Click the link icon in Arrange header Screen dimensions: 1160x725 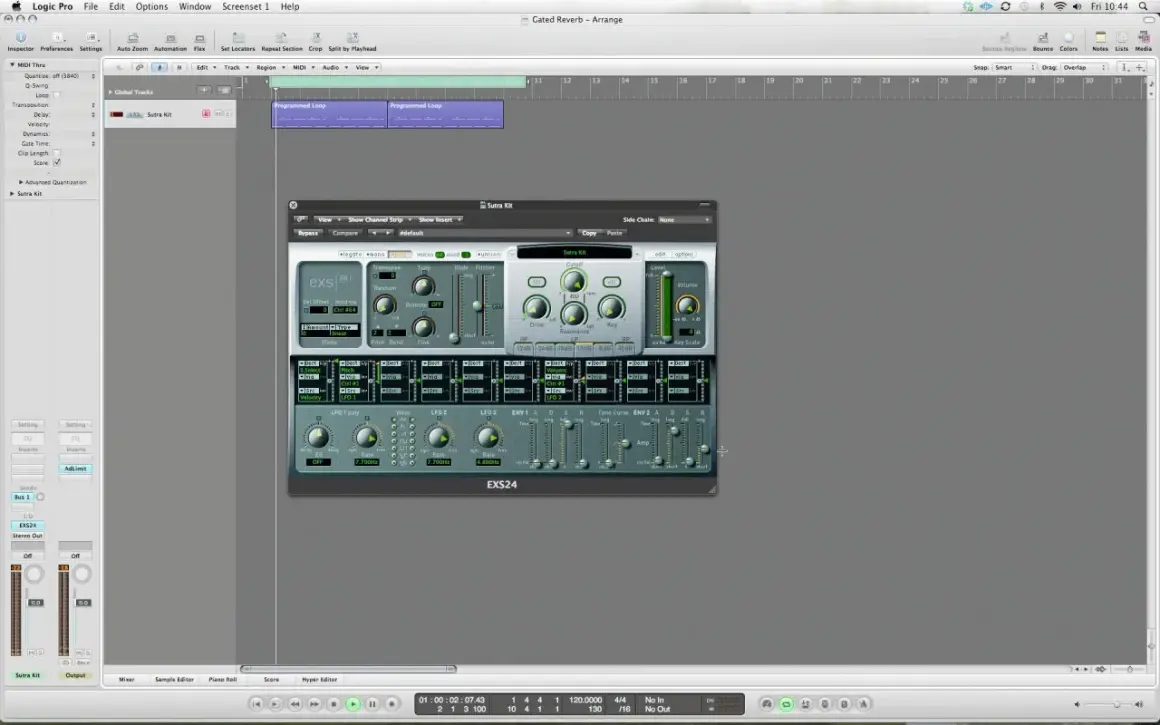click(x=139, y=67)
